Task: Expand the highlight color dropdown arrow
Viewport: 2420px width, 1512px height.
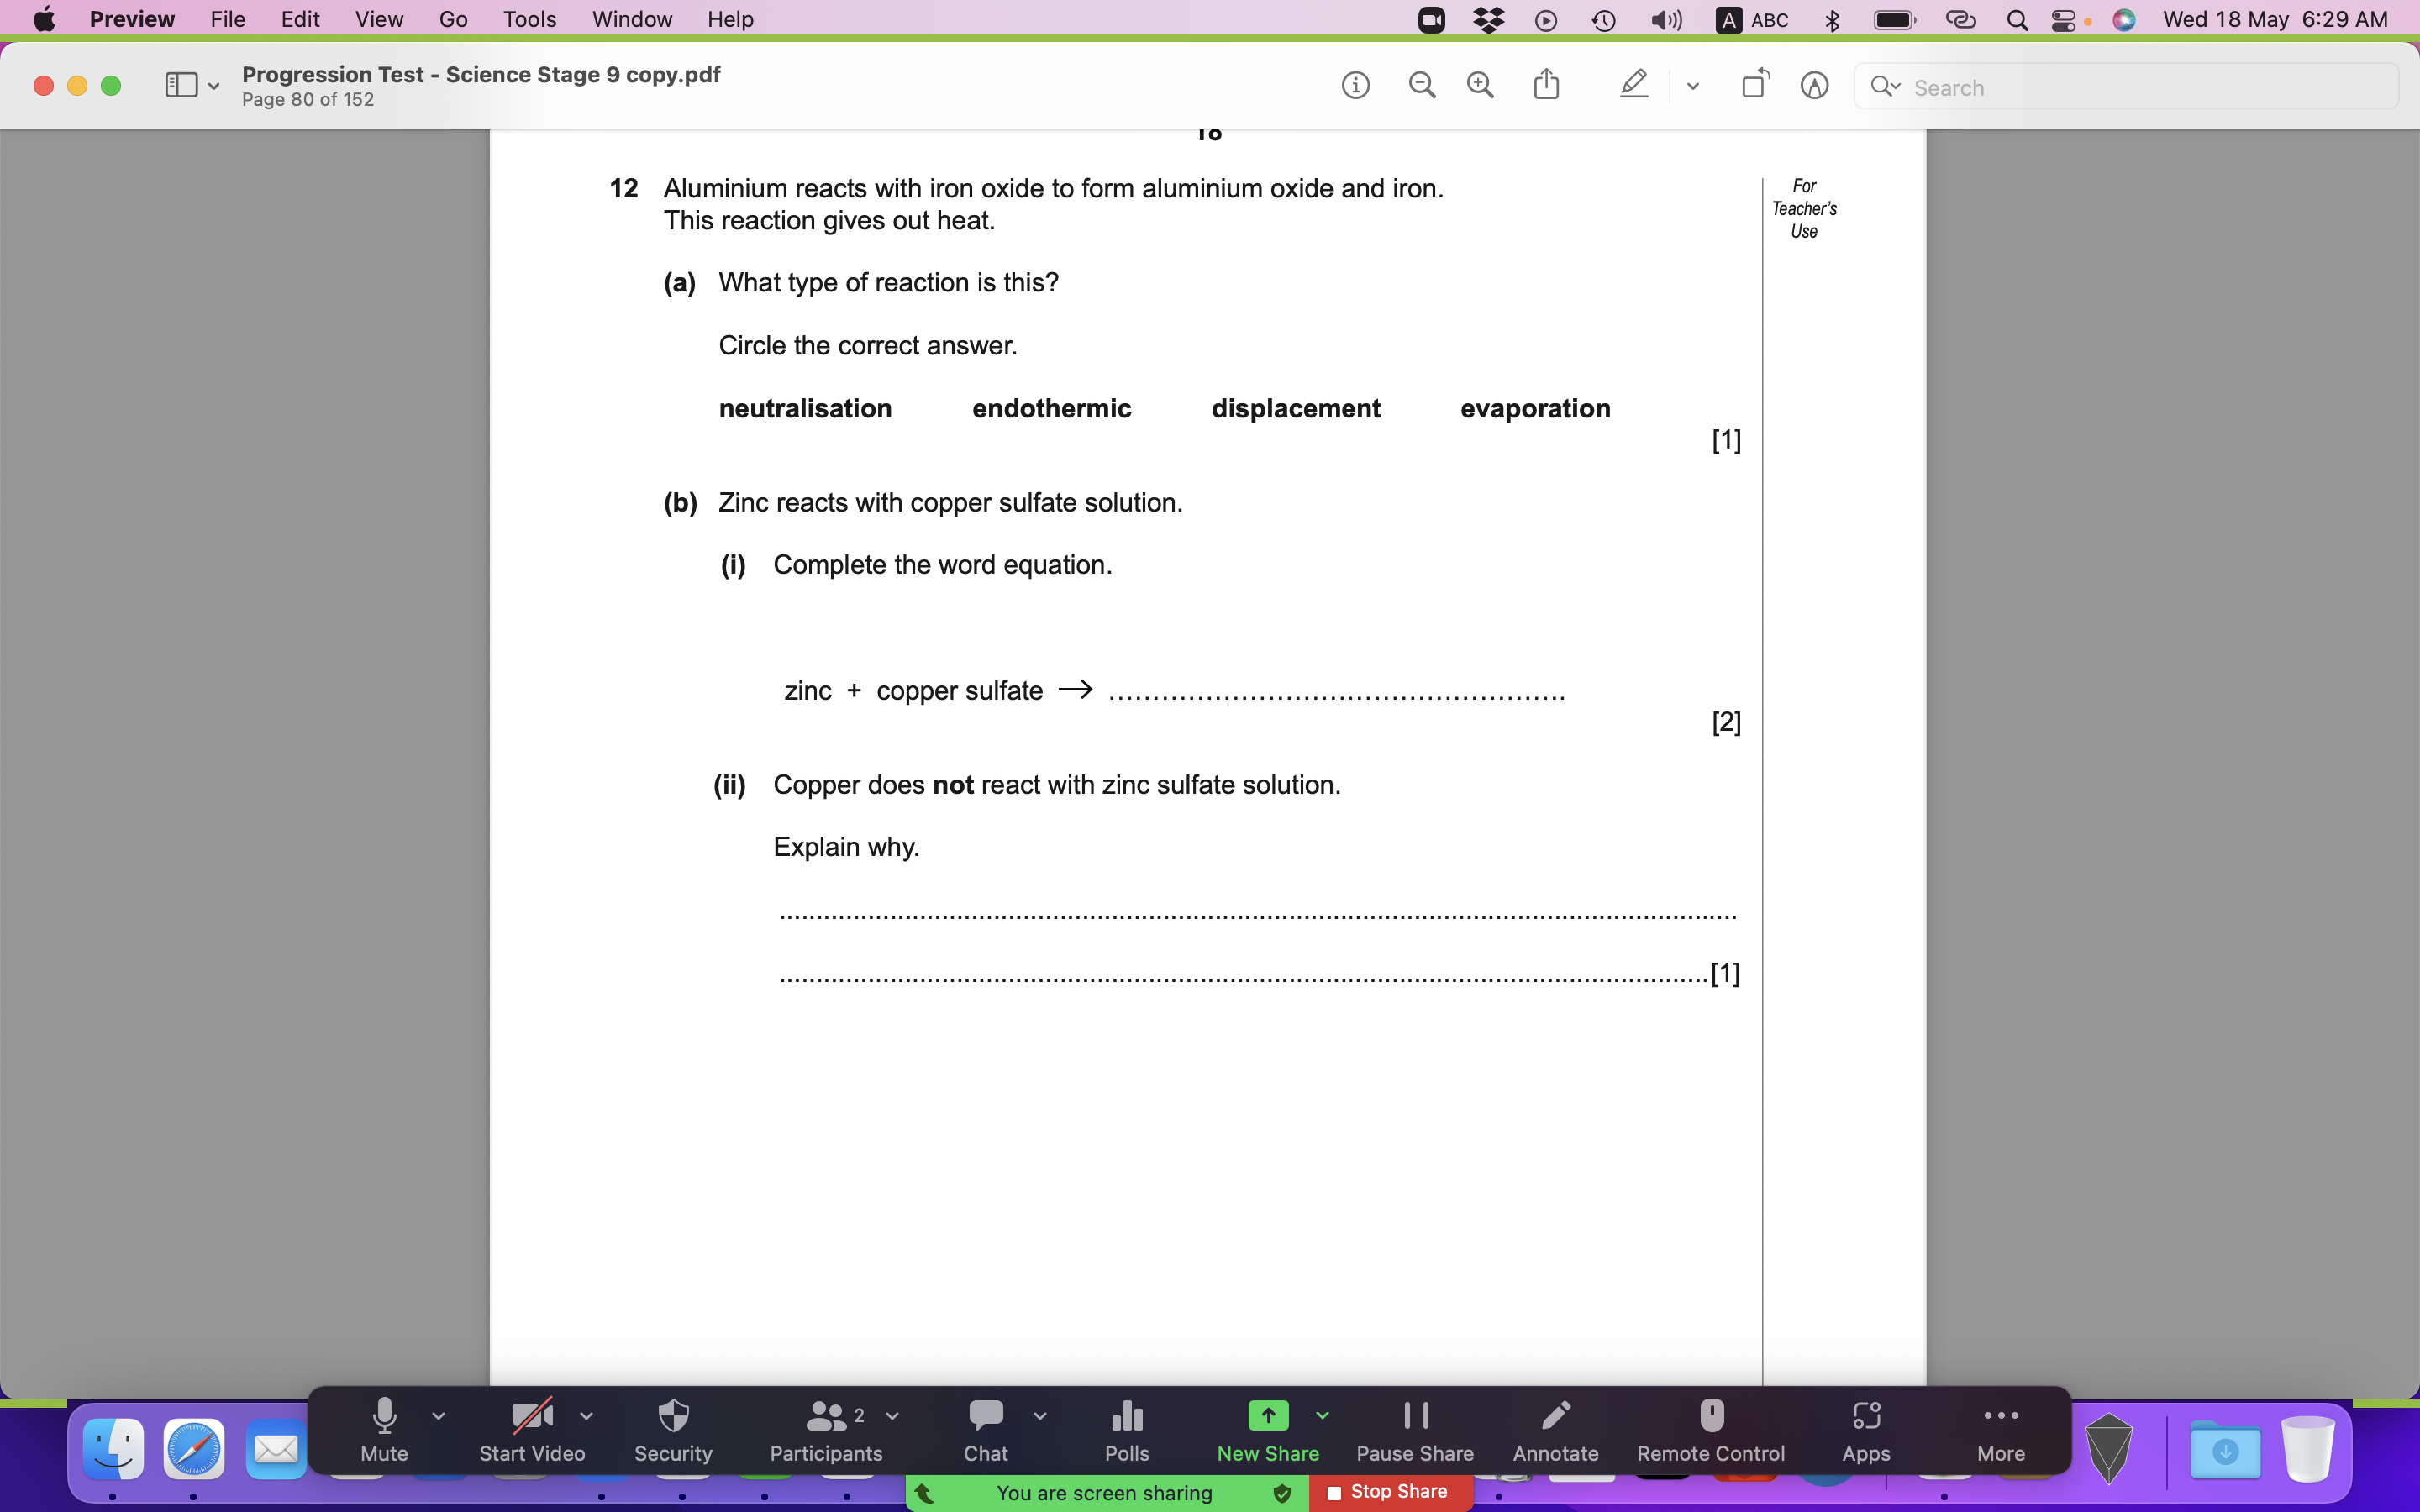Action: point(1692,87)
